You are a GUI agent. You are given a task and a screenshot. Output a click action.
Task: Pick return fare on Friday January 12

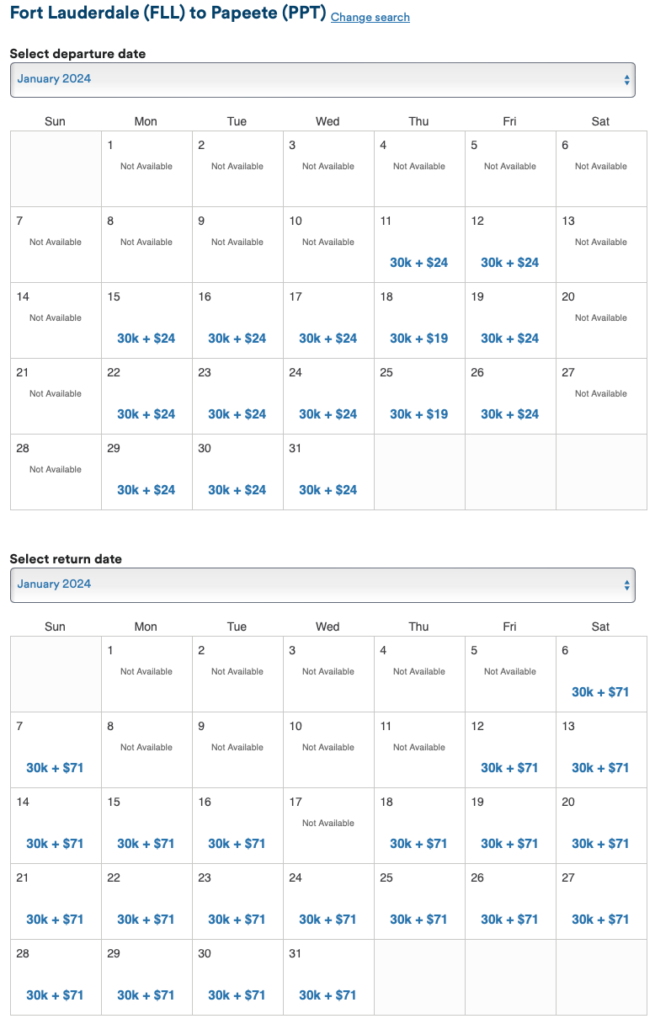[510, 768]
